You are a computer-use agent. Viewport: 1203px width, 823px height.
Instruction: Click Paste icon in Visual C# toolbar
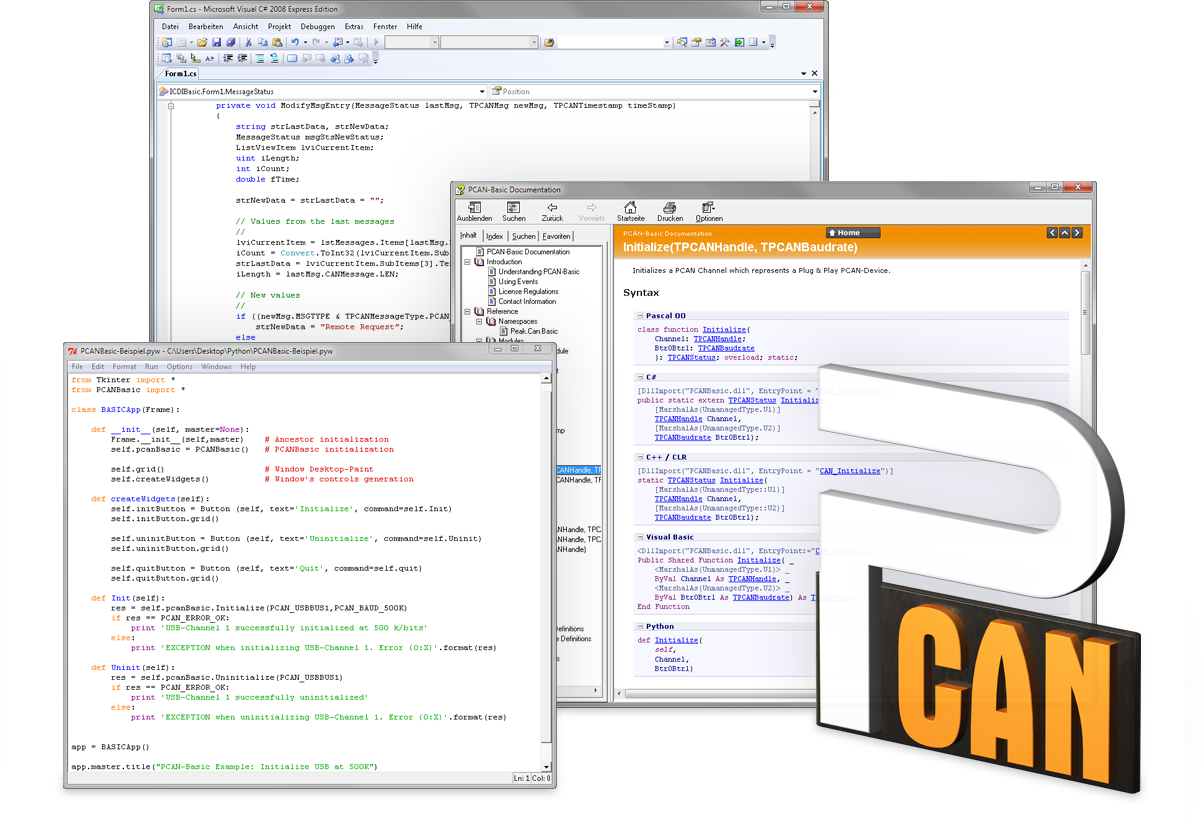point(277,42)
